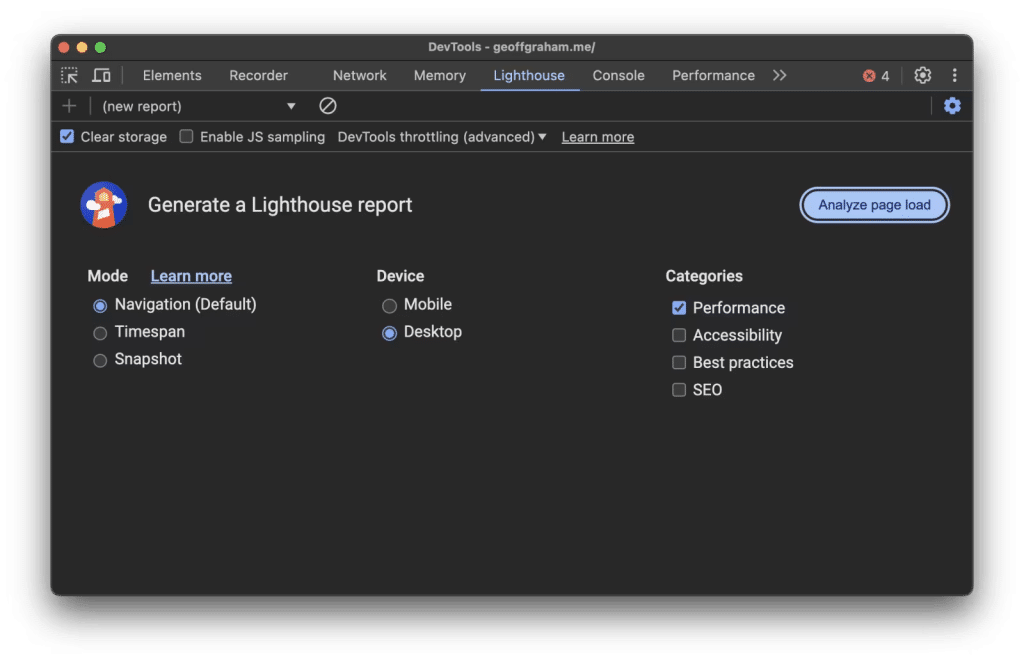Click the red error count indicator
The image size is (1024, 663).
[x=876, y=76]
